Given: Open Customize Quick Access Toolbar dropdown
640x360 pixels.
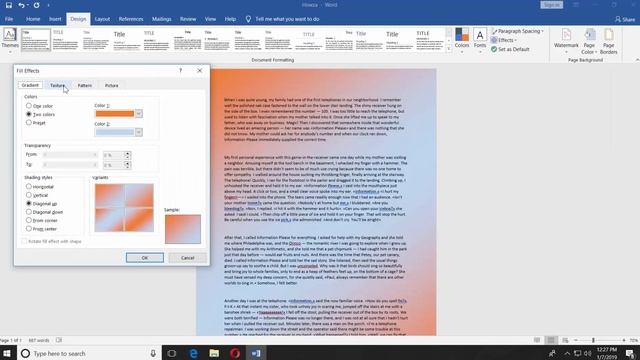Looking at the screenshot, I should coord(48,5).
